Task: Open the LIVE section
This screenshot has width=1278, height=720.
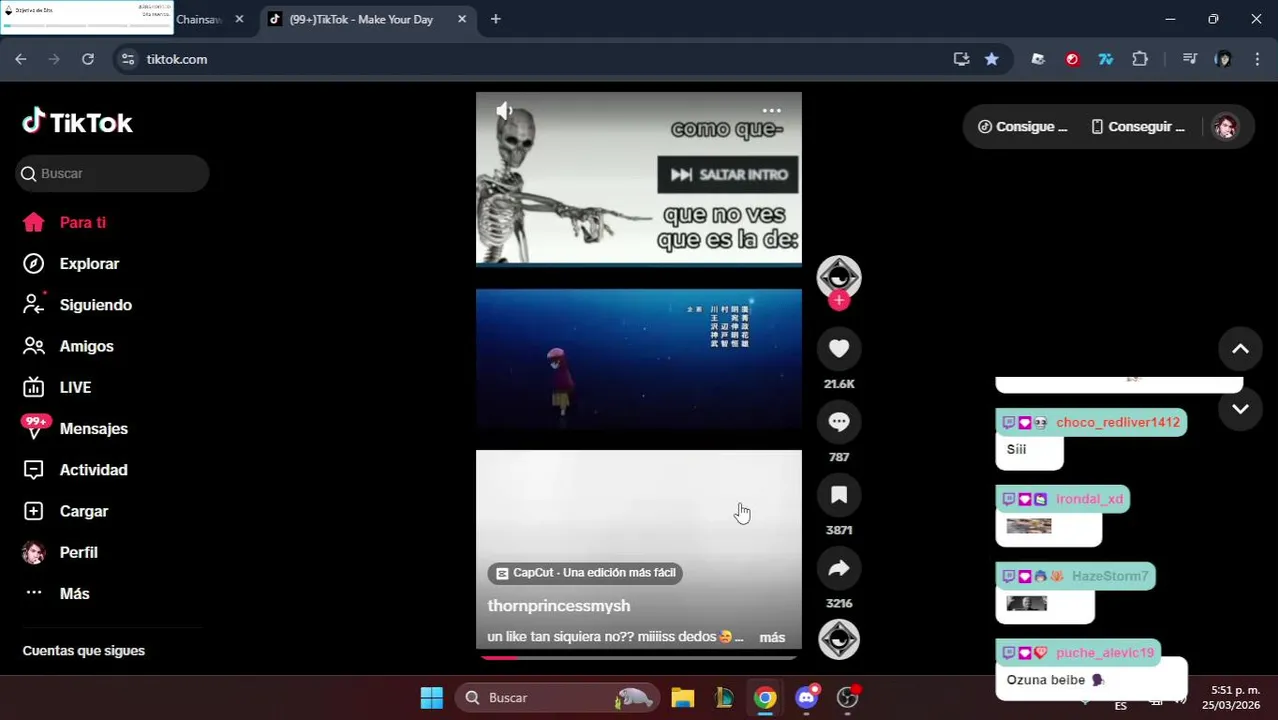Action: 57,387
